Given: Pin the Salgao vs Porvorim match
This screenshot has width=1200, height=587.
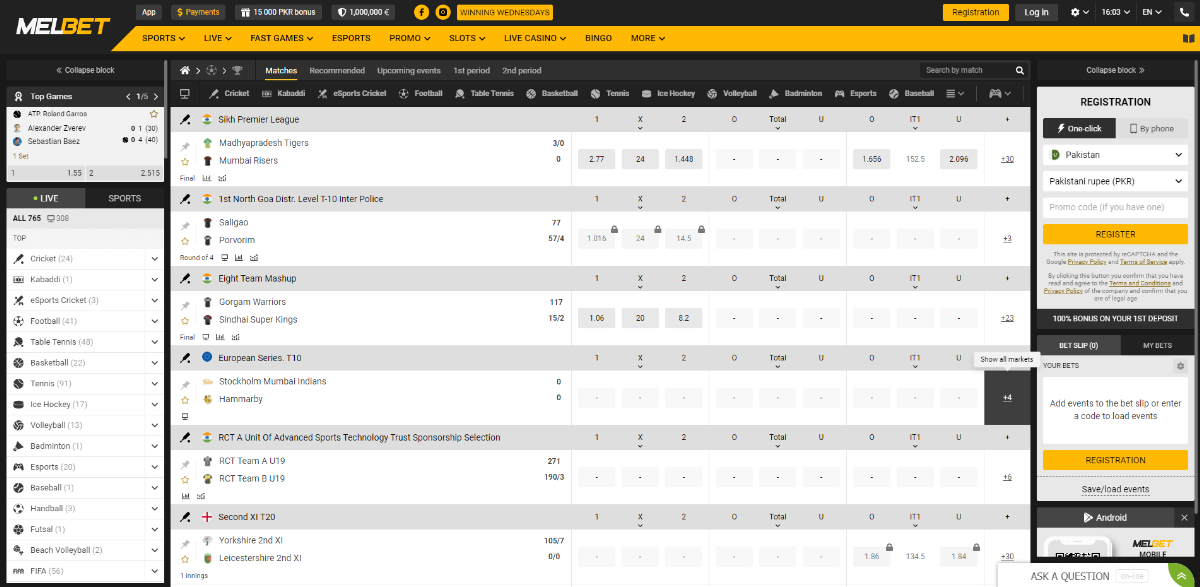Looking at the screenshot, I should point(185,226).
